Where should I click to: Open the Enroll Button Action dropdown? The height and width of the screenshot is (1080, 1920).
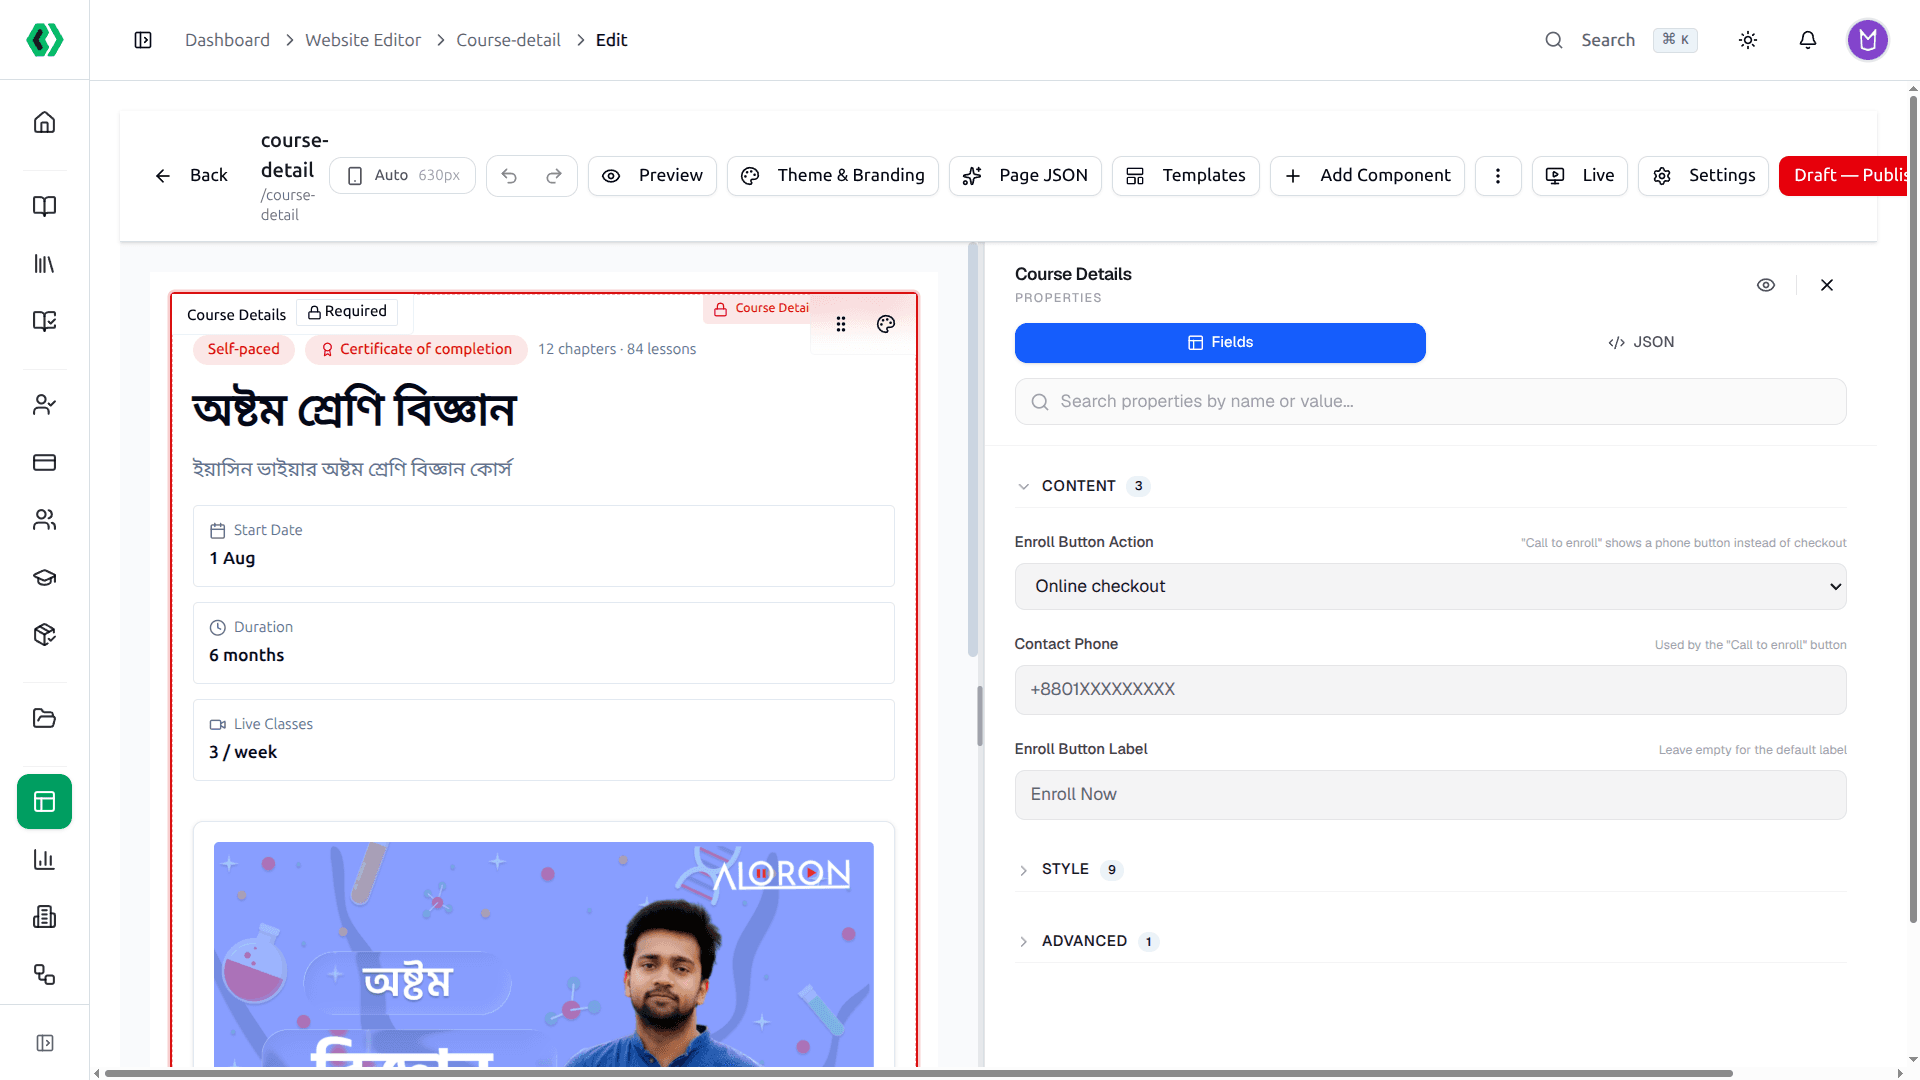(x=1430, y=586)
